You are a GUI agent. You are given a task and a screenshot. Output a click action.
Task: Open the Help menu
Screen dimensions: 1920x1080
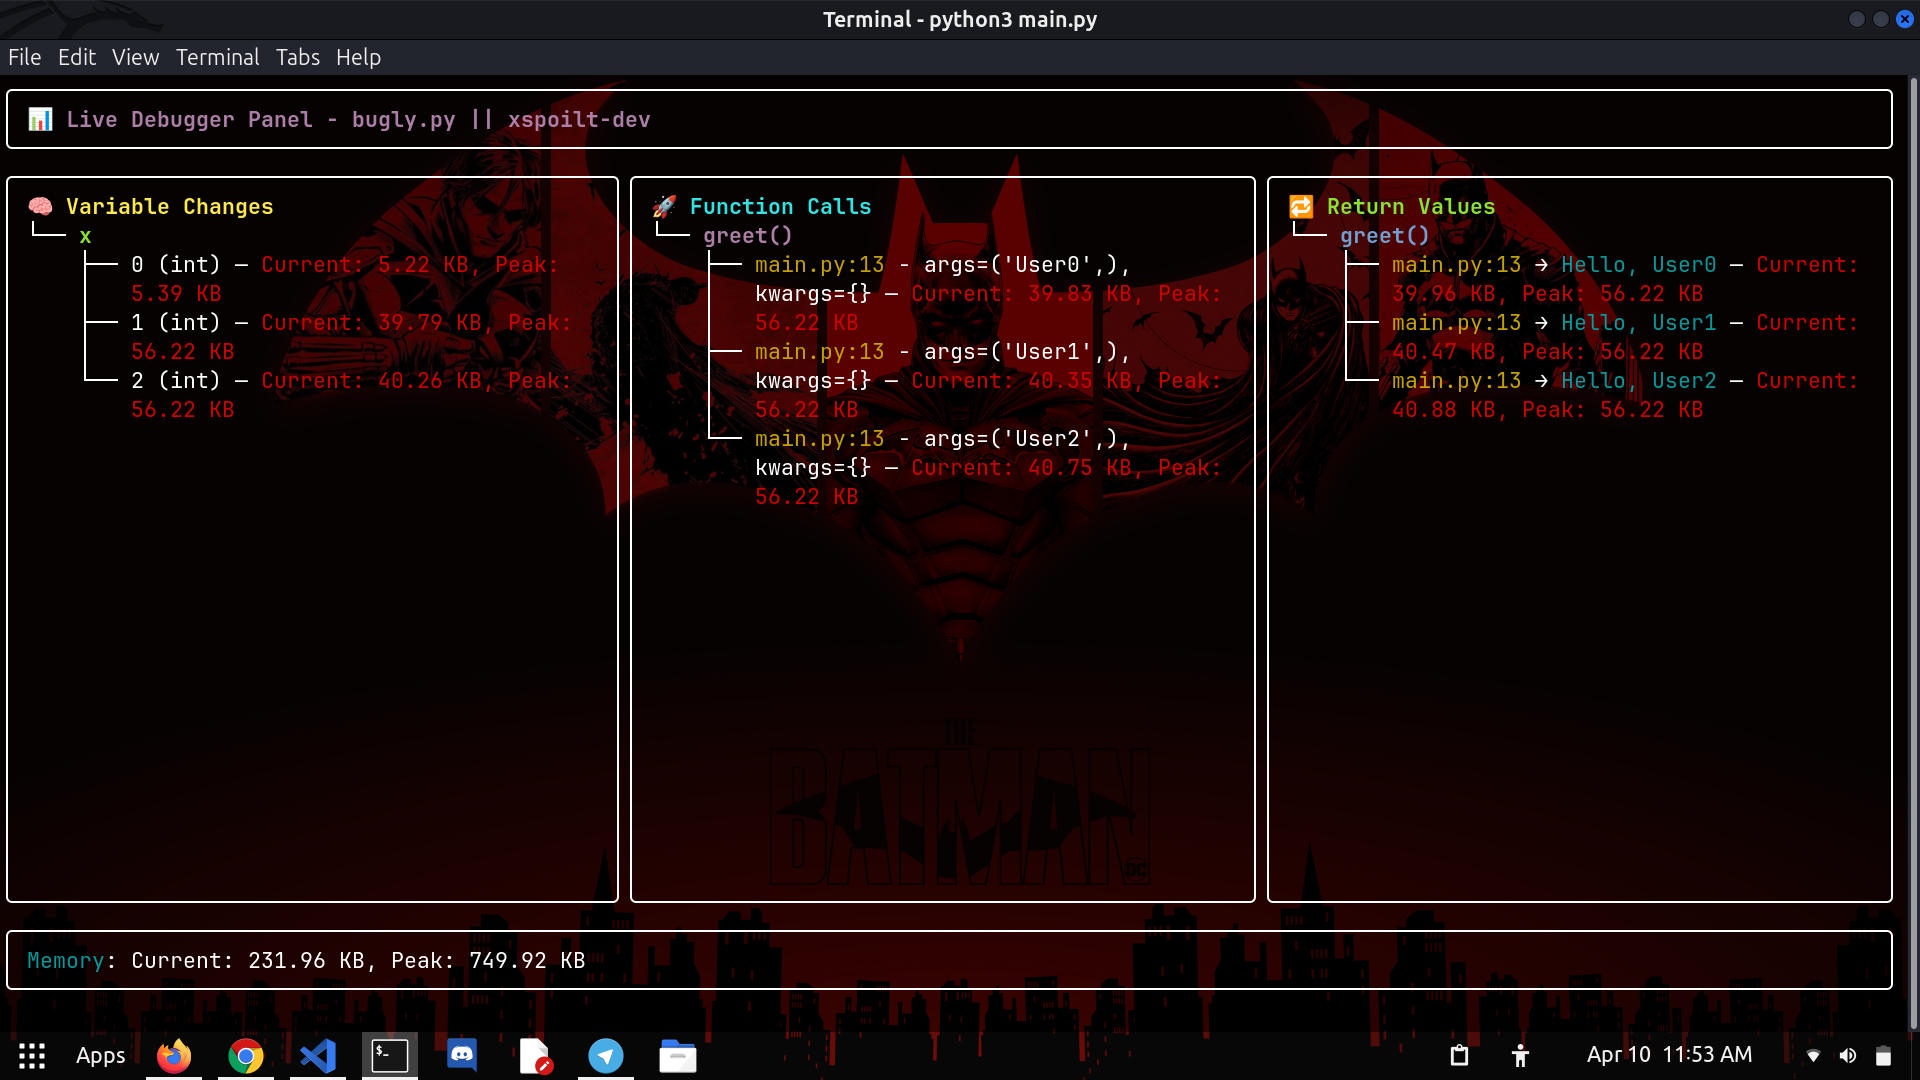tap(358, 57)
